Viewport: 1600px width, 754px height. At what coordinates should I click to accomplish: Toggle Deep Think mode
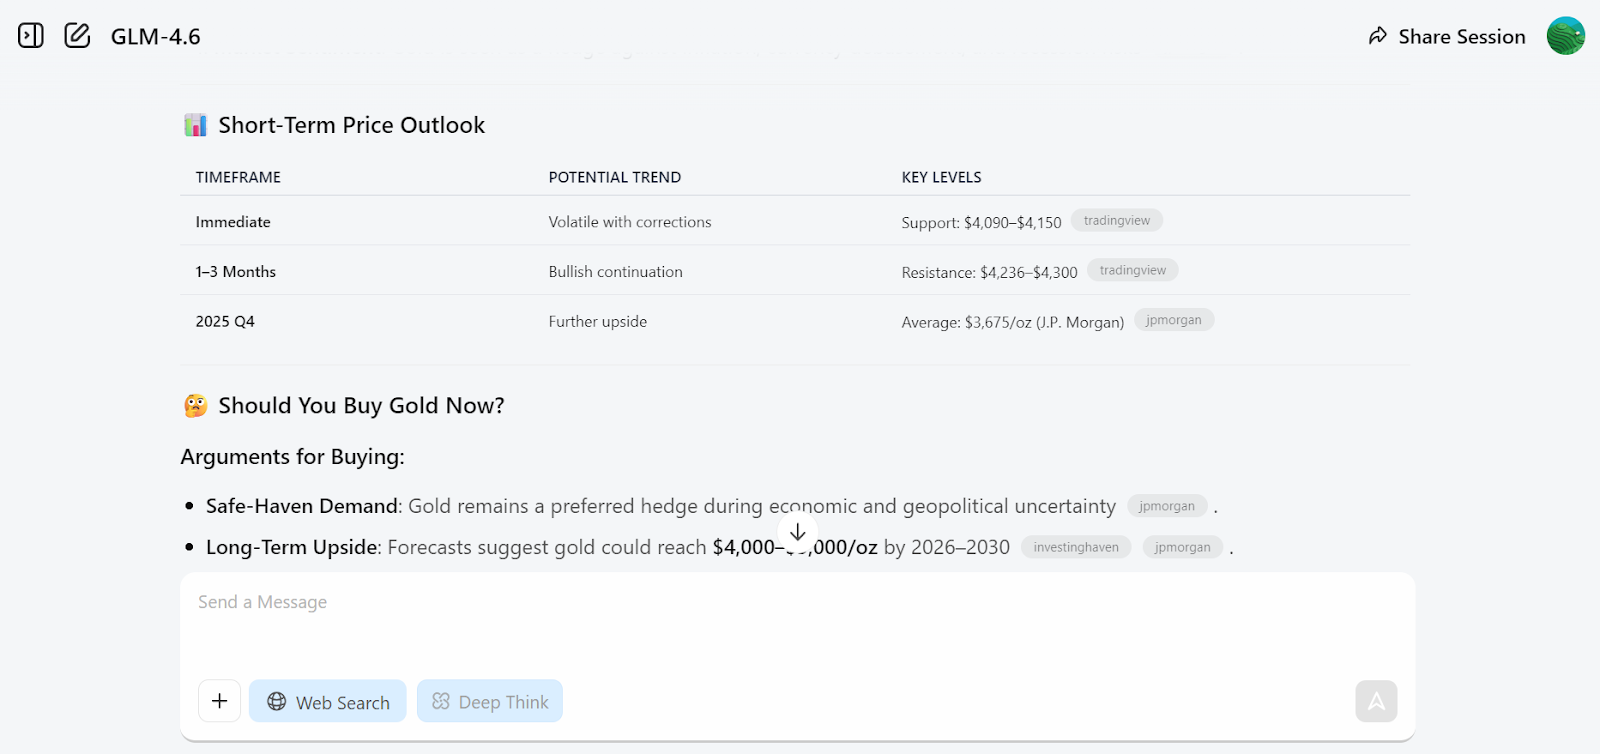pos(490,701)
